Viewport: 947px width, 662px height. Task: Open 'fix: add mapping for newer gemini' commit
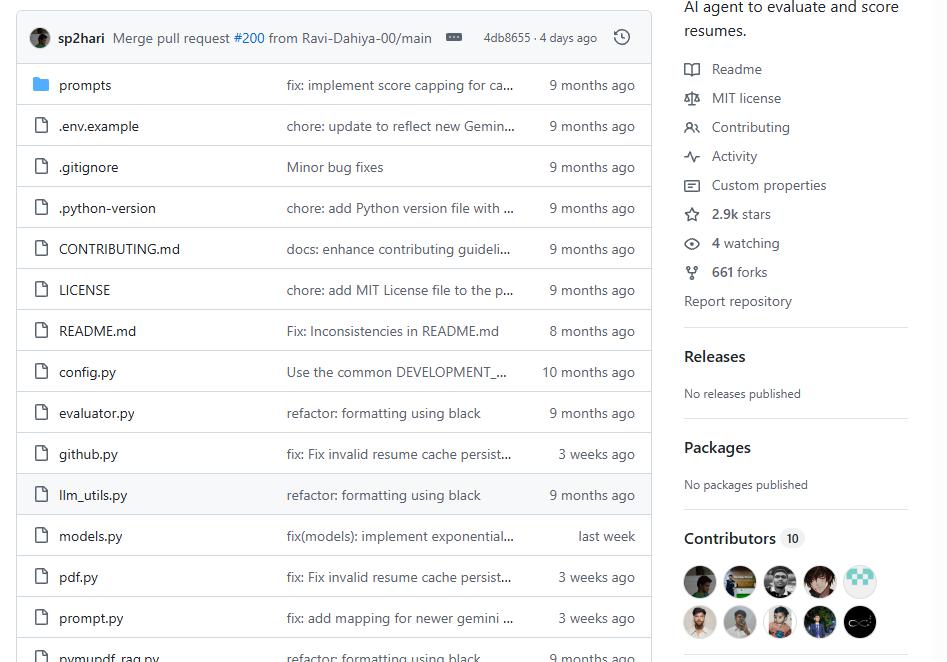coord(400,619)
